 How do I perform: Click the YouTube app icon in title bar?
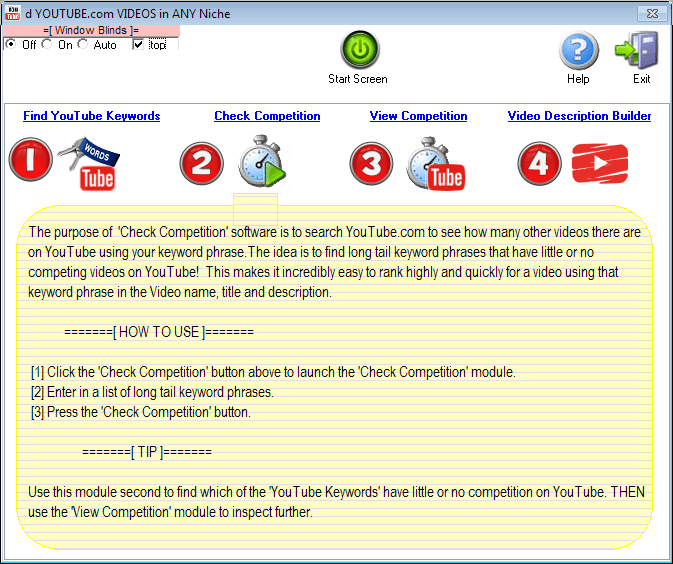coord(12,13)
